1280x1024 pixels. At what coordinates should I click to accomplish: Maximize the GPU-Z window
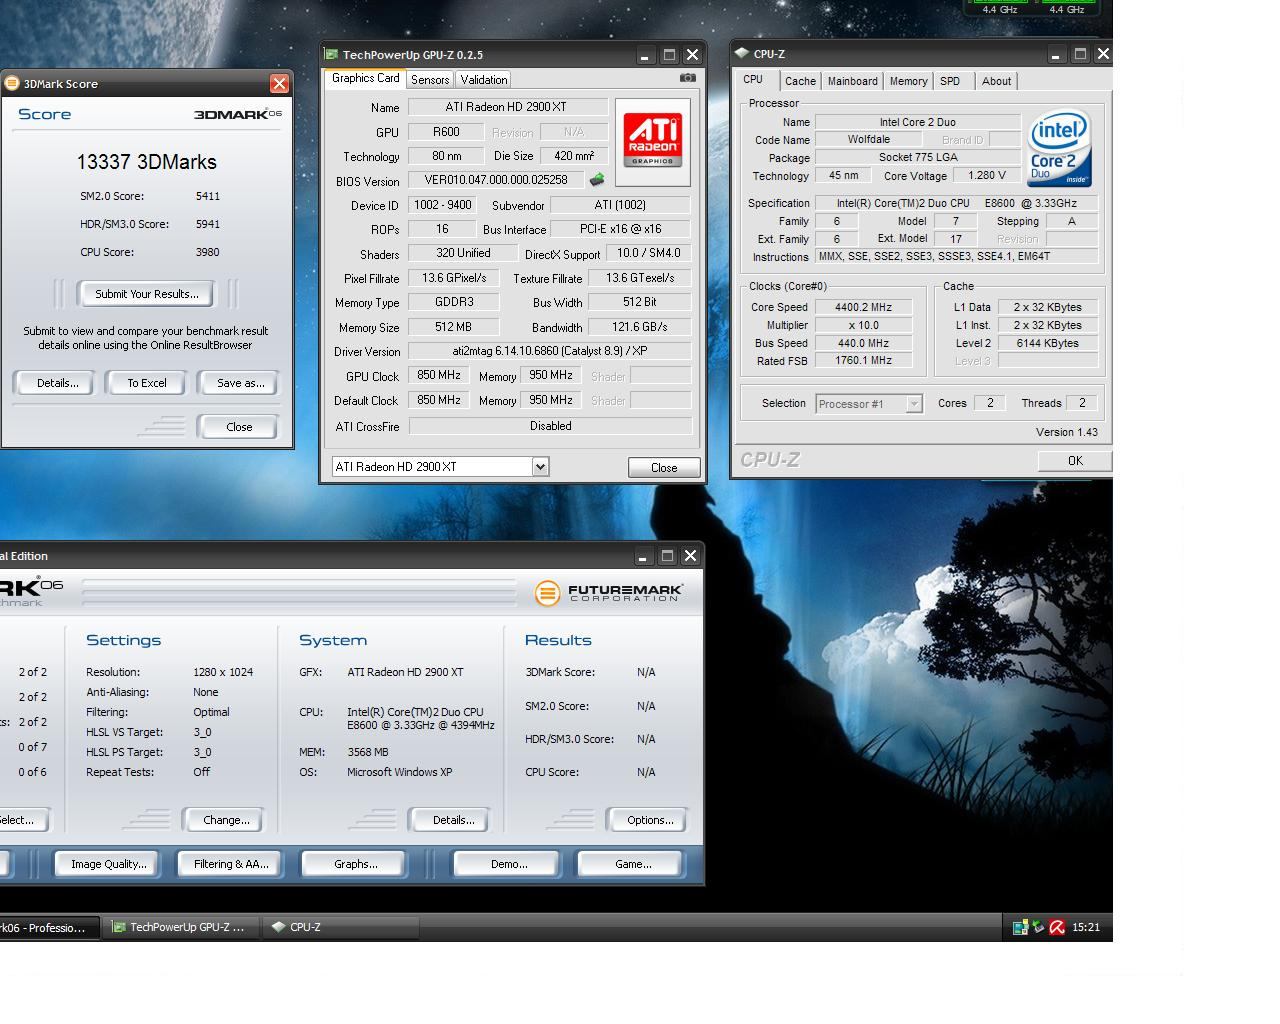669,55
